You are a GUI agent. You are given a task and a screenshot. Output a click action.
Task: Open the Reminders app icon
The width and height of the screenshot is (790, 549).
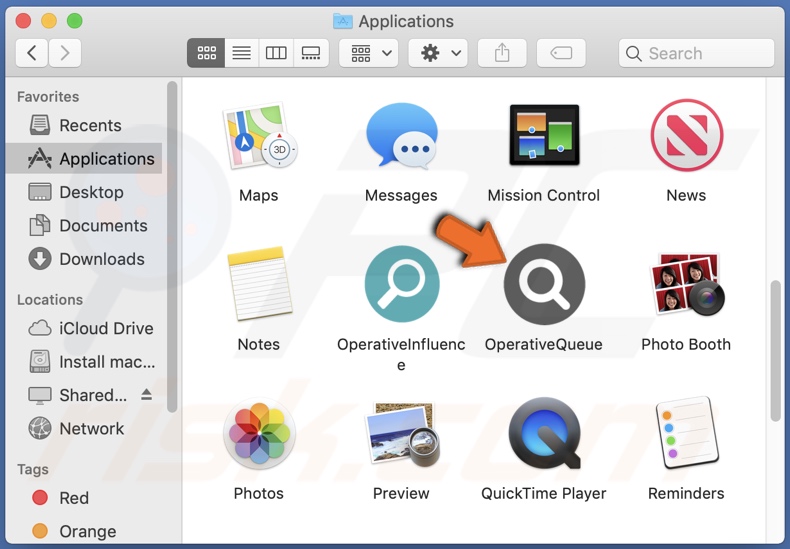pyautogui.click(x=687, y=433)
